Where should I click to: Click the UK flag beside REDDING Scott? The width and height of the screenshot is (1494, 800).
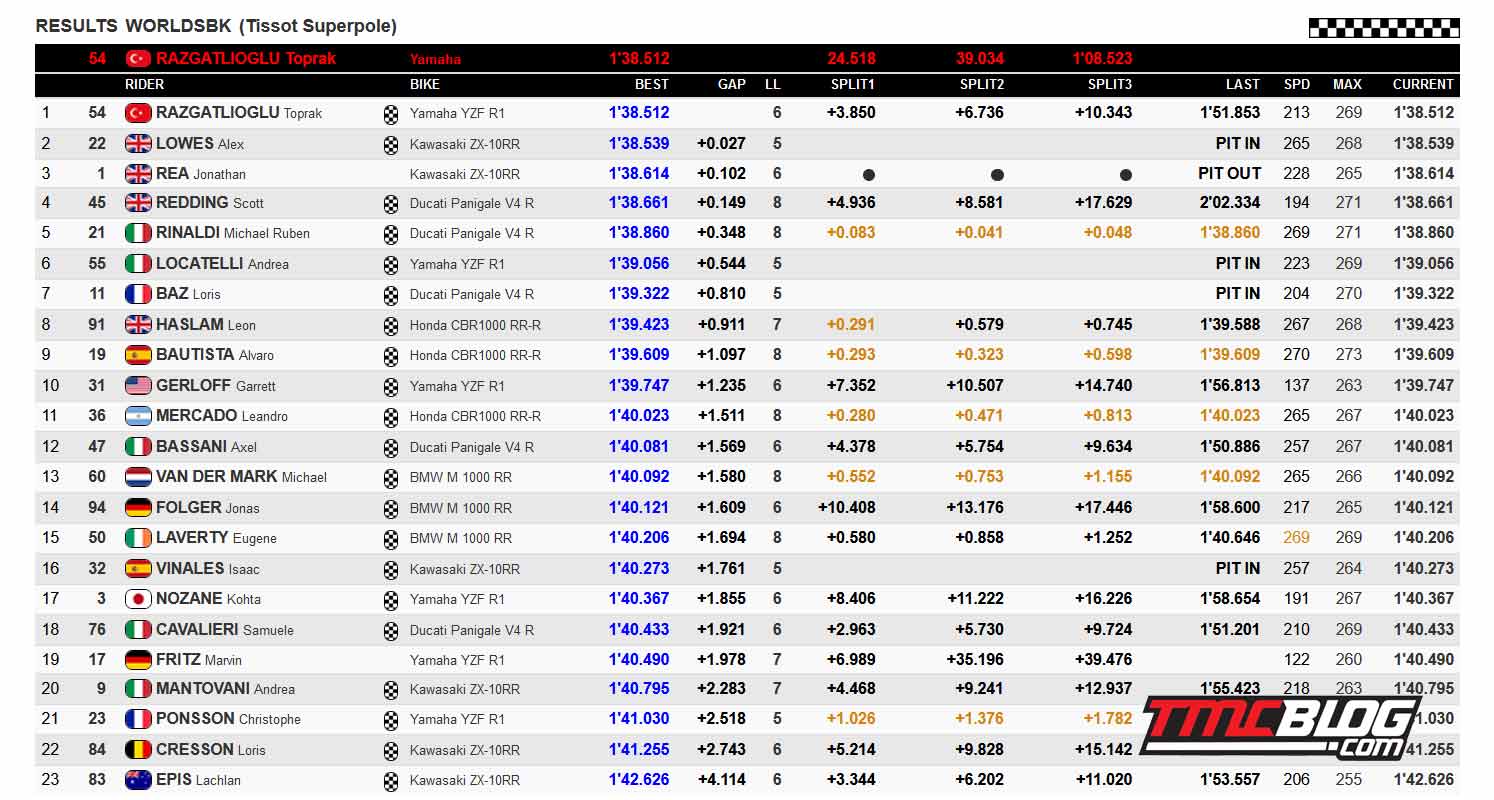[138, 203]
